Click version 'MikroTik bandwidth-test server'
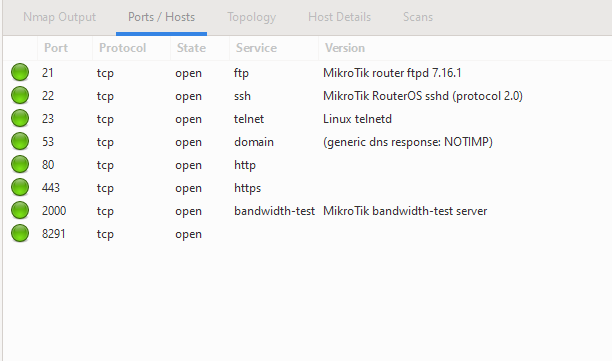This screenshot has width=612, height=361. pos(405,211)
